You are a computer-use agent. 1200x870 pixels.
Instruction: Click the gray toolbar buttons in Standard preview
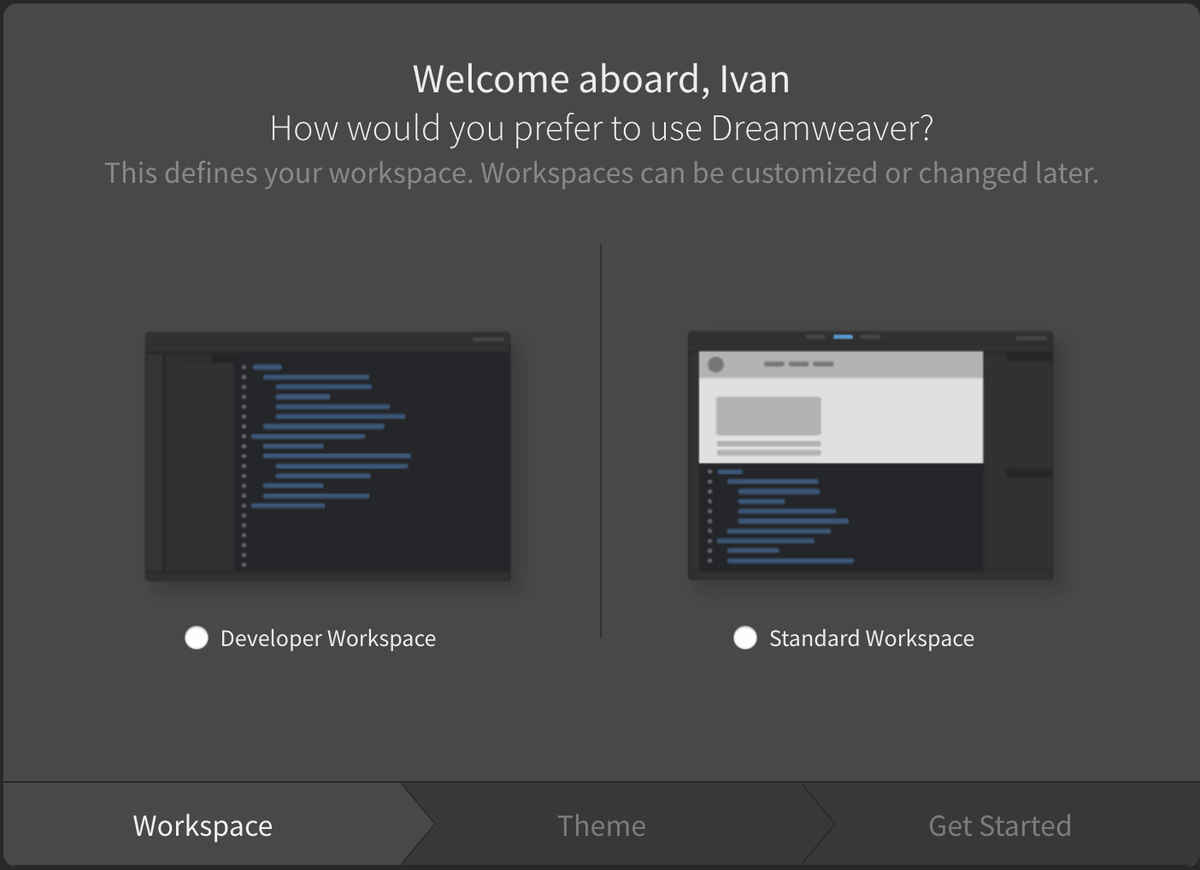(x=797, y=365)
